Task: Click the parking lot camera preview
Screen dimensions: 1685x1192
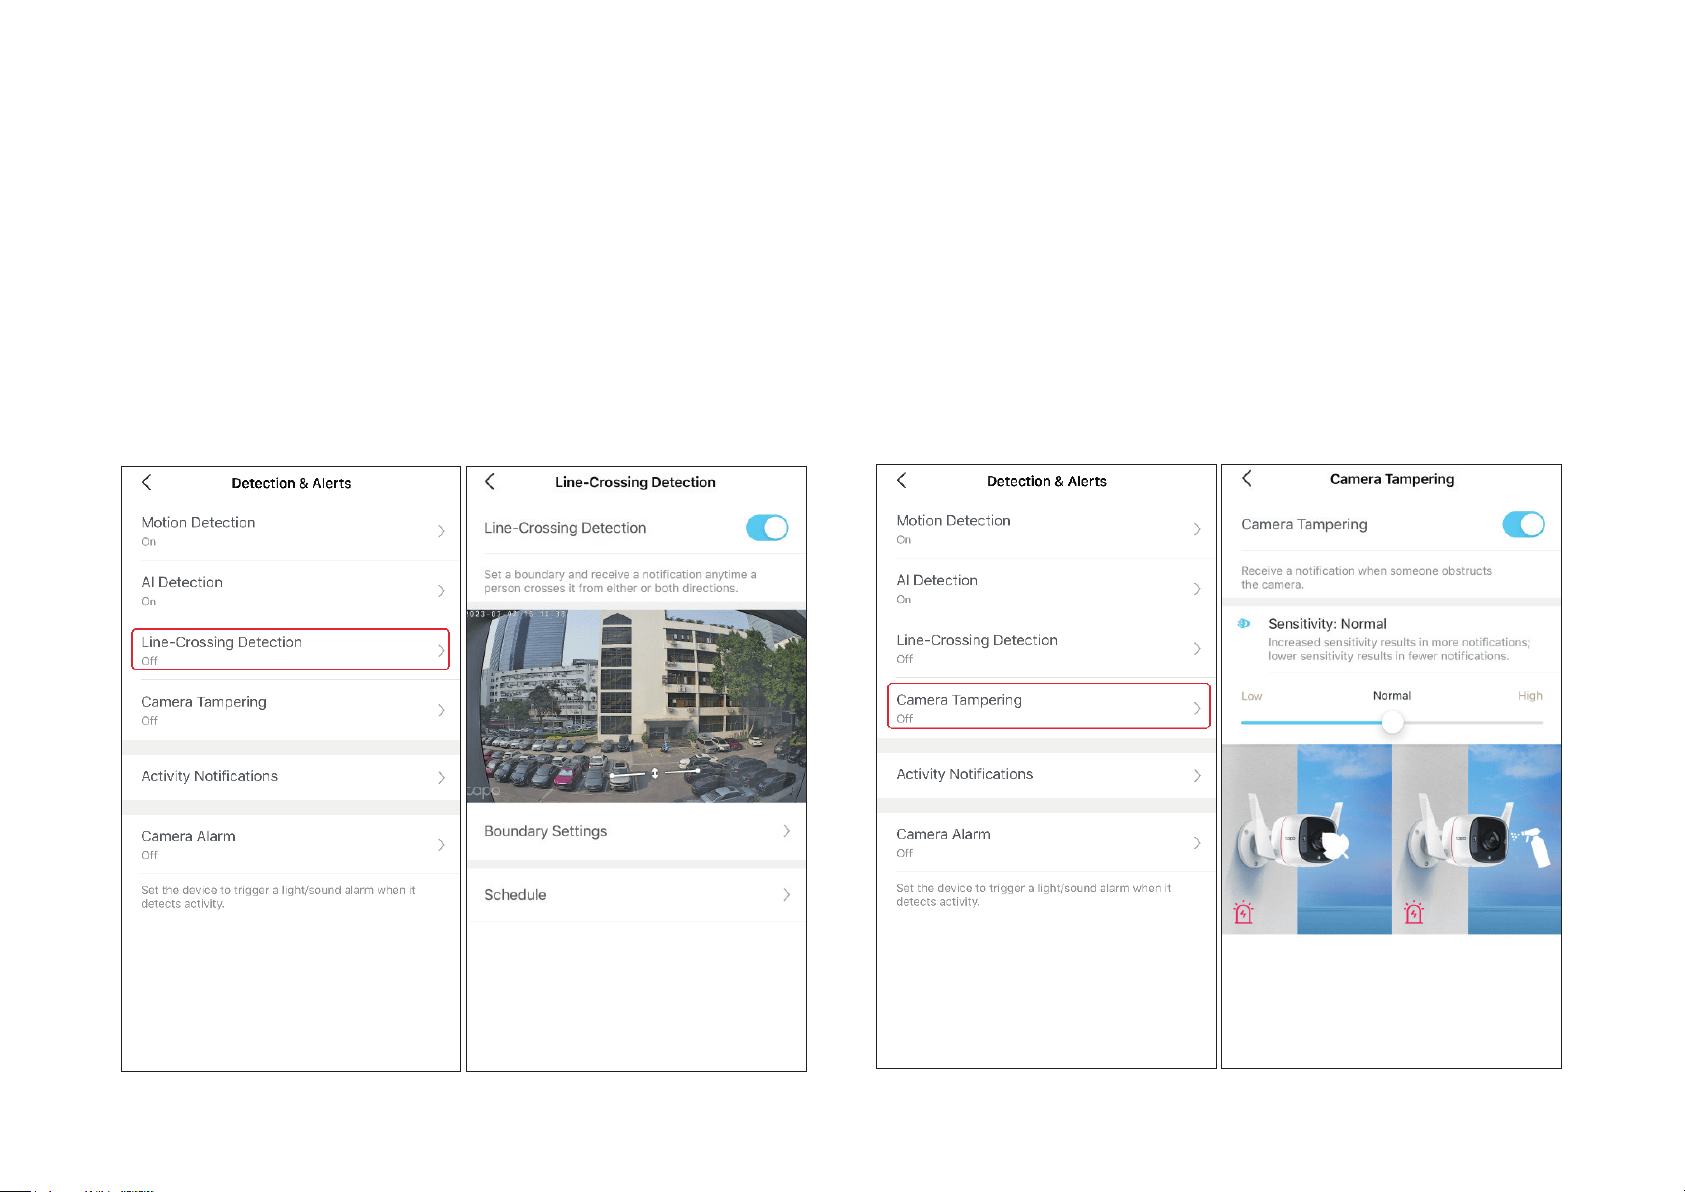Action: (636, 706)
